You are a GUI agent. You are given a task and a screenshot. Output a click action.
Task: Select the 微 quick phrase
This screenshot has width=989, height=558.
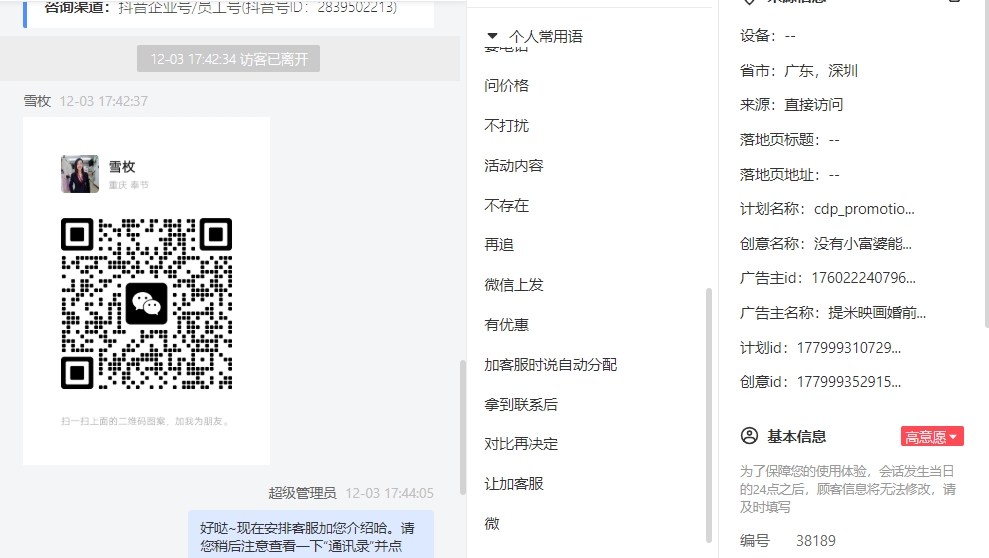(492, 523)
